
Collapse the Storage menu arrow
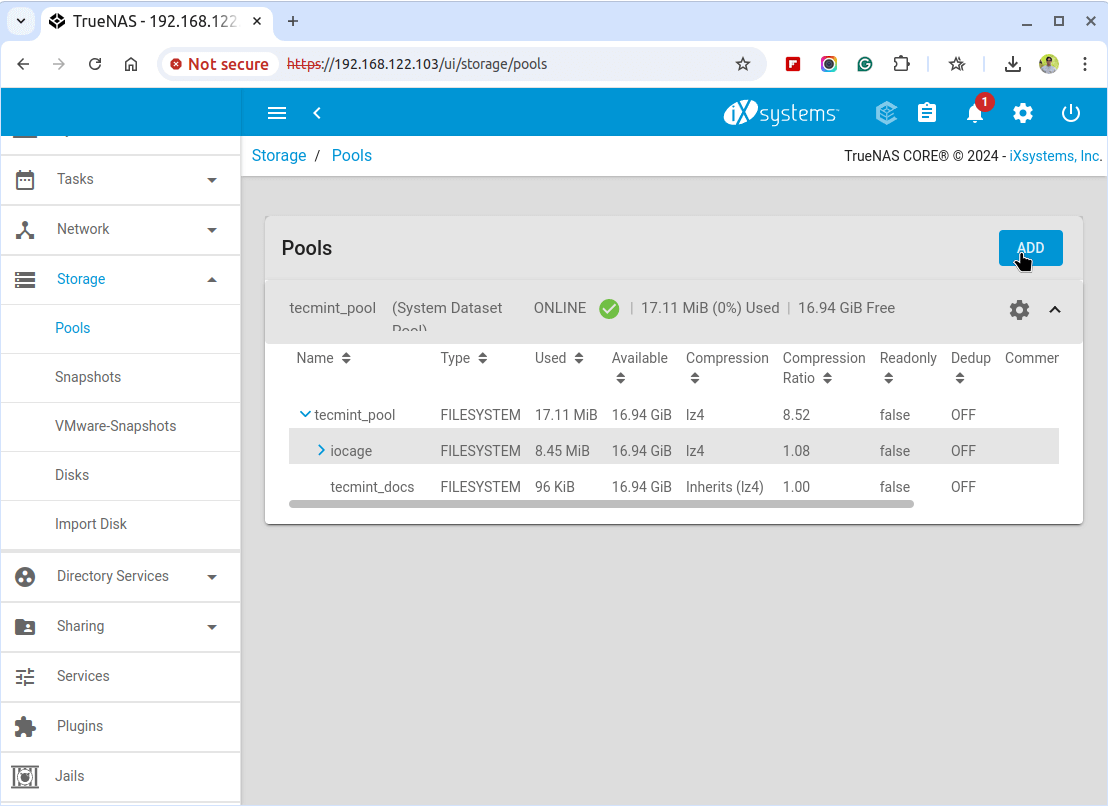point(212,280)
